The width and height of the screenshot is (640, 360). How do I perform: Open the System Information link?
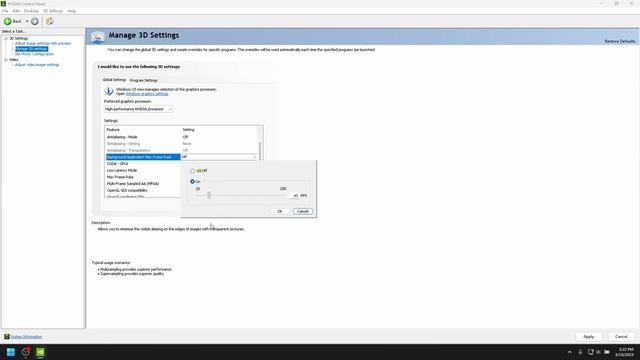point(26,337)
